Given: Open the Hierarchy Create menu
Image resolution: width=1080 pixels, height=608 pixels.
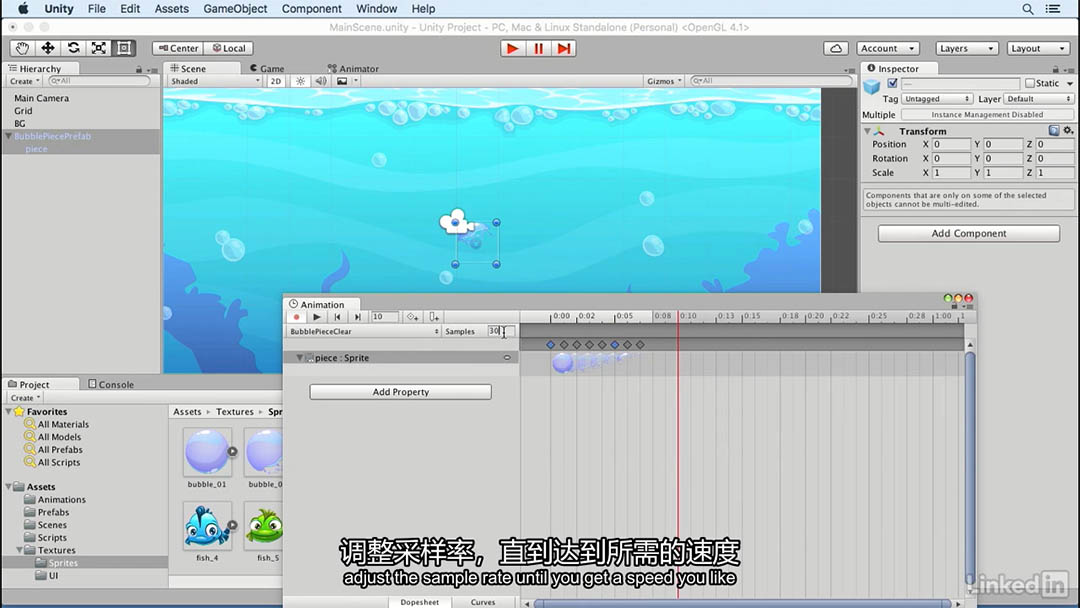Looking at the screenshot, I should tap(24, 81).
